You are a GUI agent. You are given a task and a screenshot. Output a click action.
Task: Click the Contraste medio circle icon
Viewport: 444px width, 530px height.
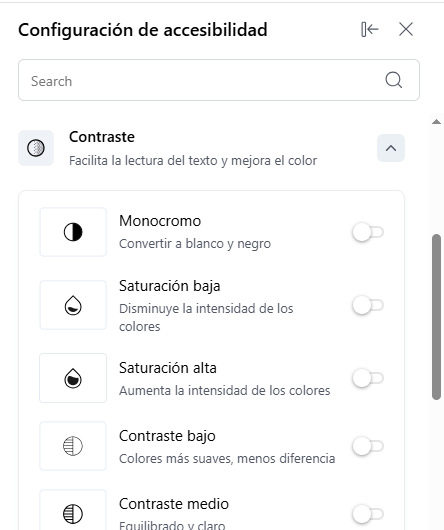coord(73,513)
